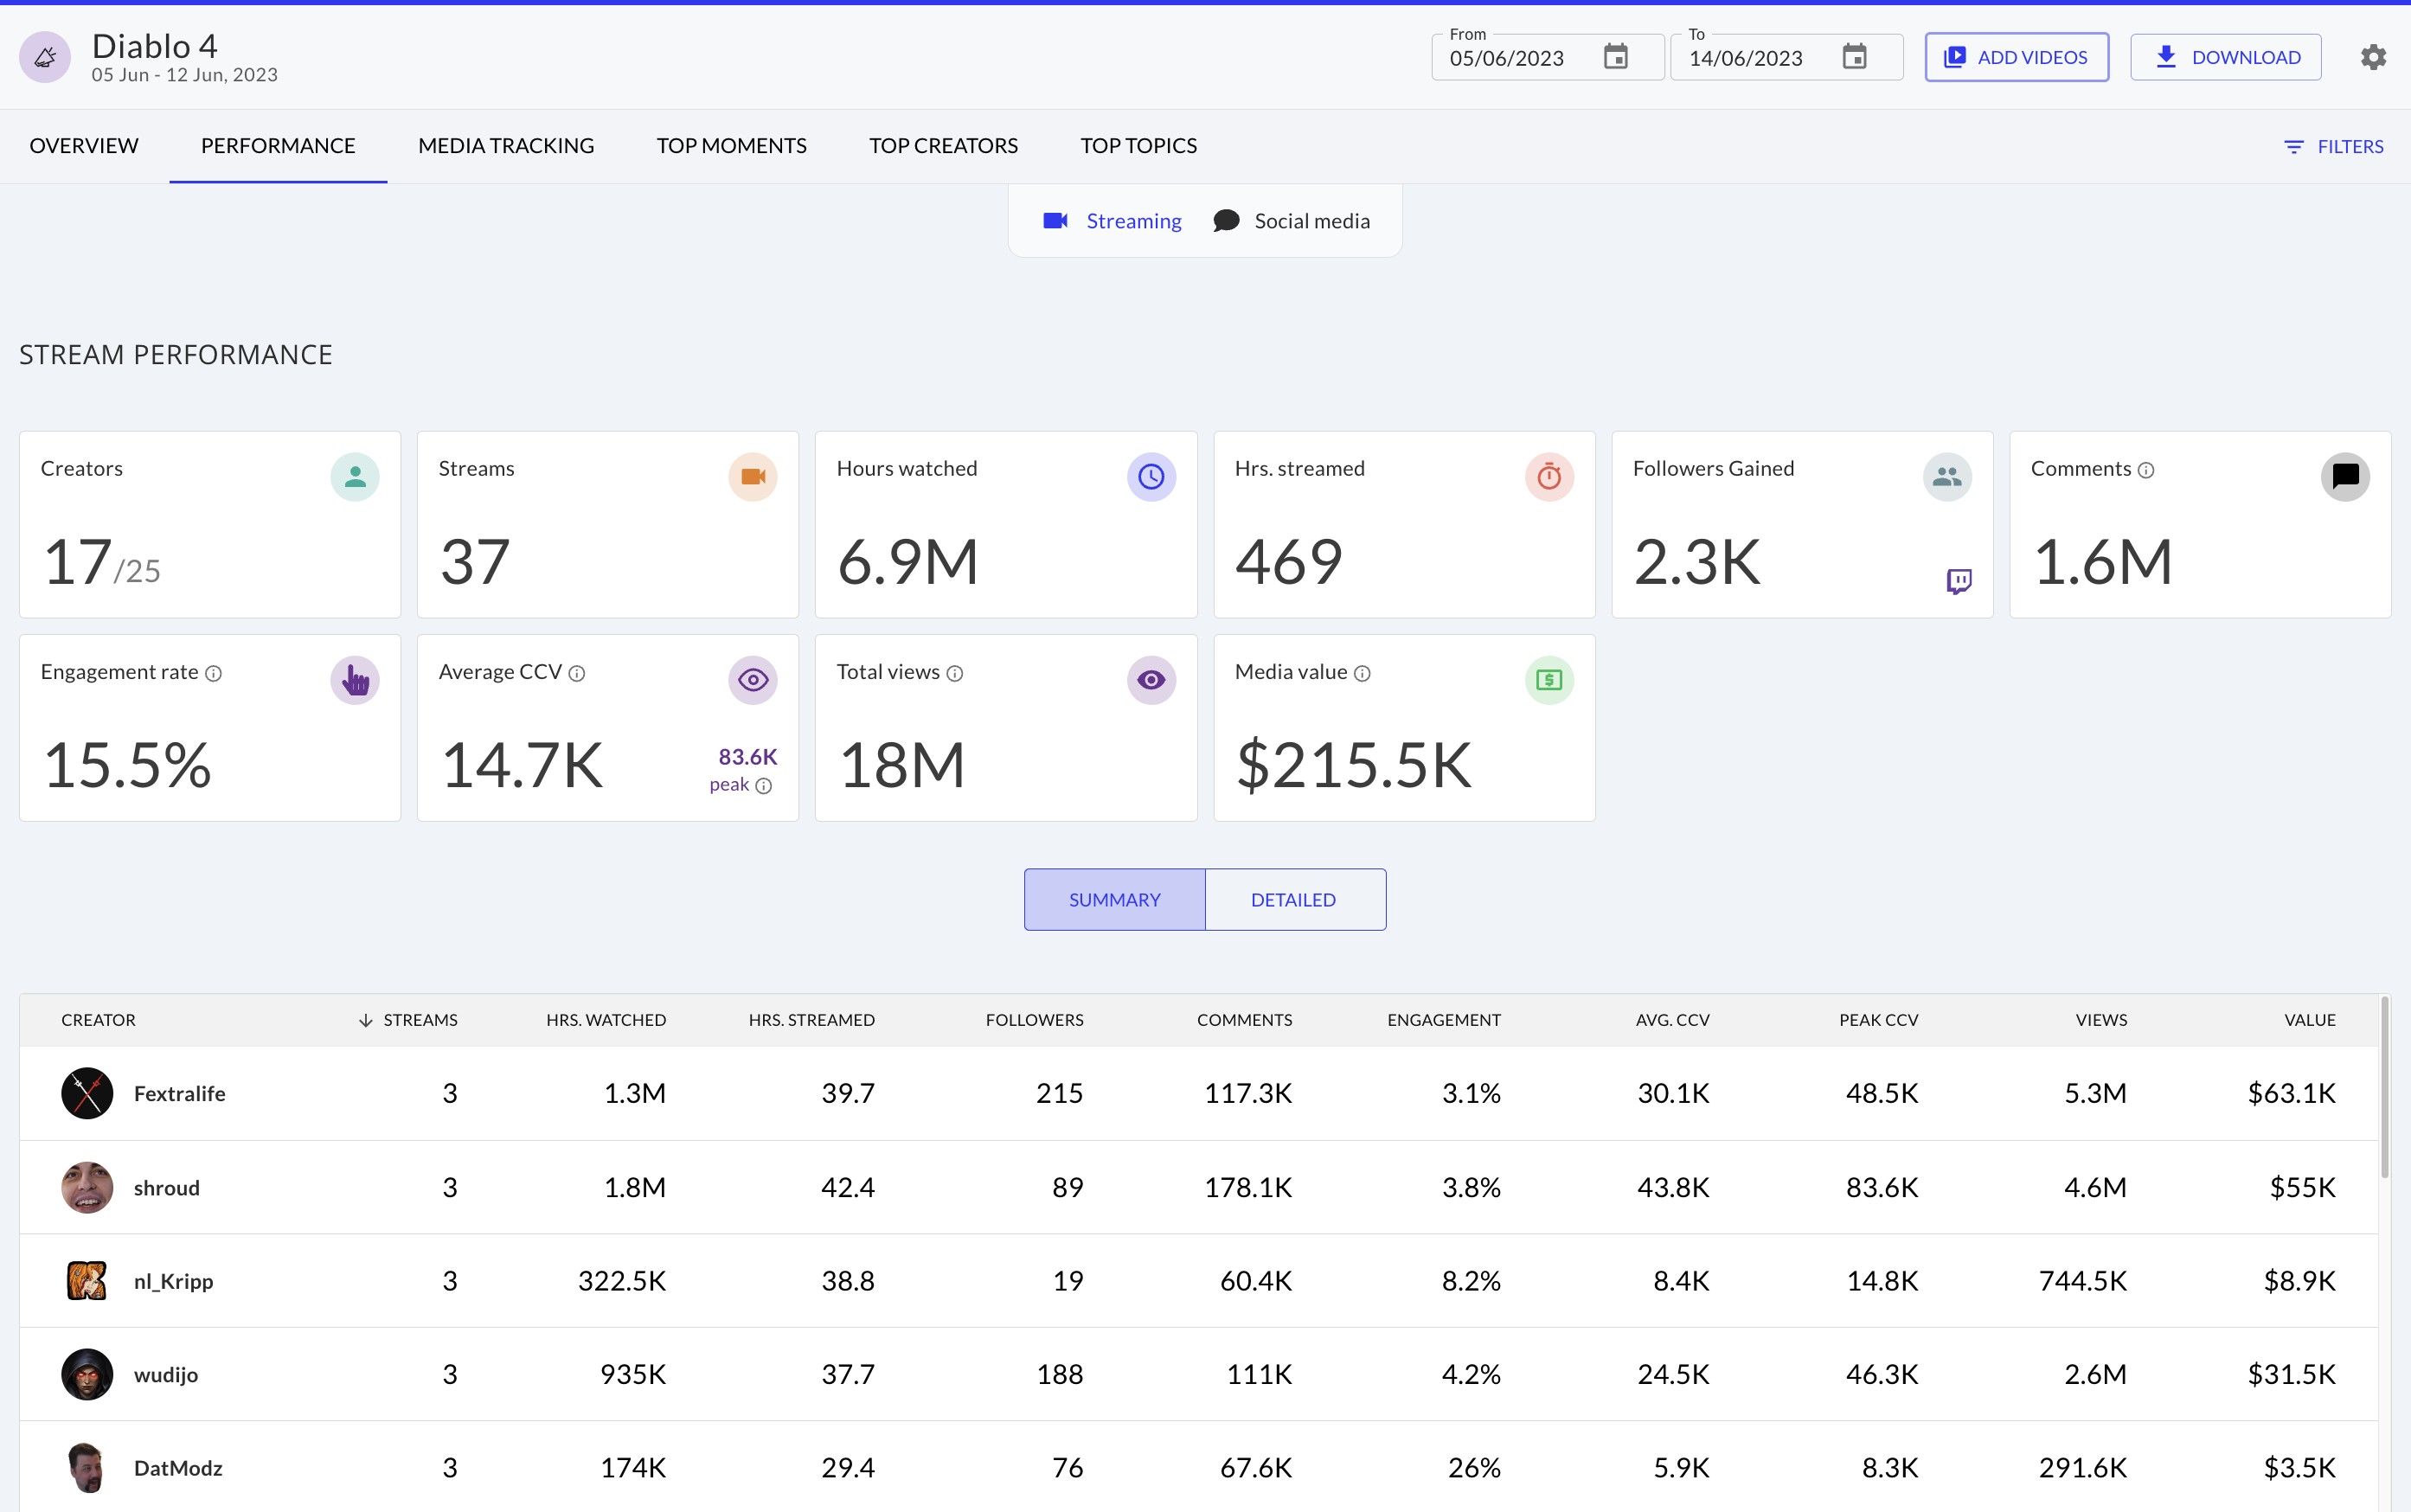Select the Detailed table view
Viewport: 2411px width, 1512px height.
point(1293,899)
